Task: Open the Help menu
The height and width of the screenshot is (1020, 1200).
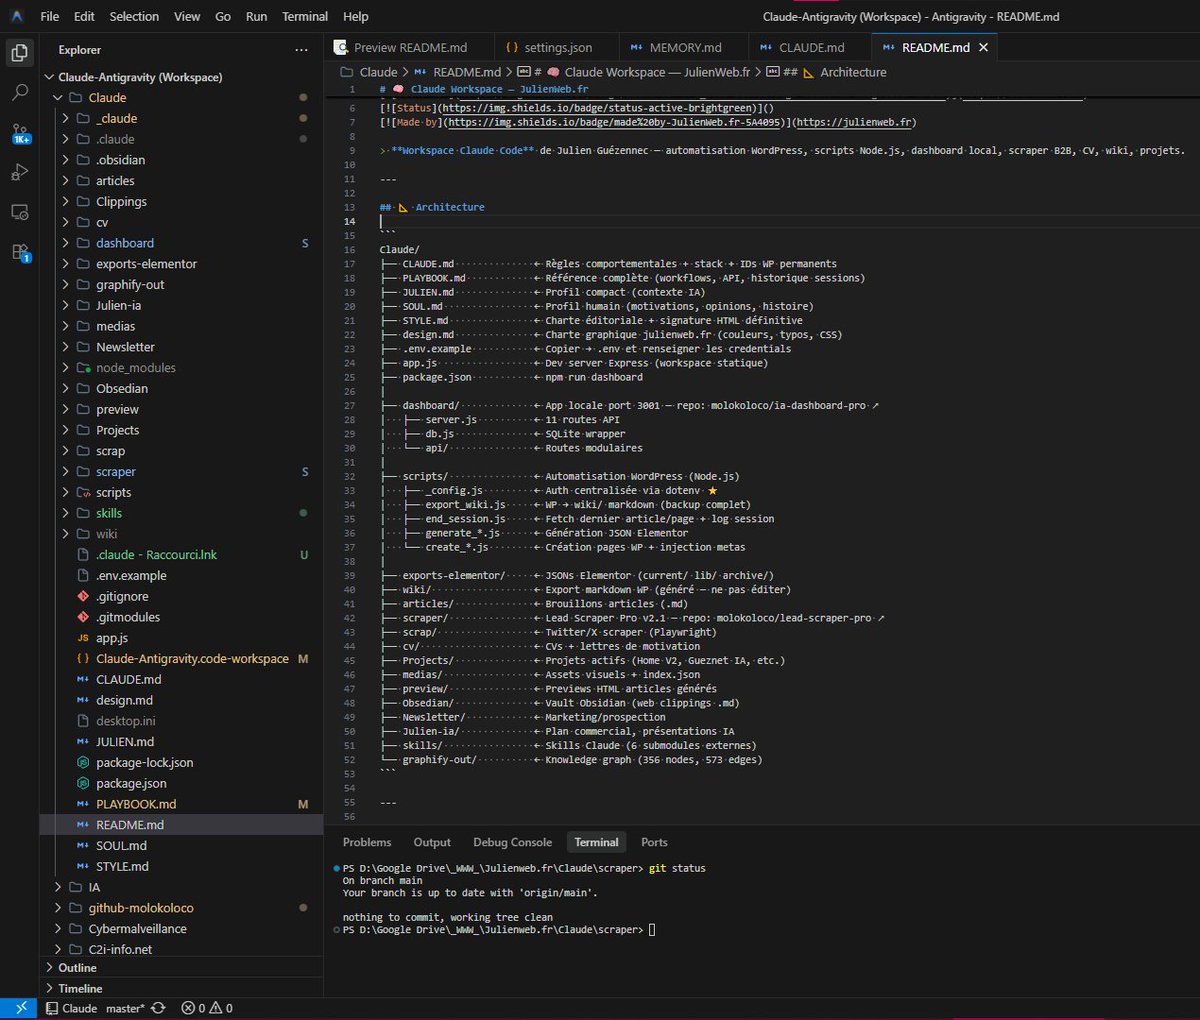Action: click(356, 16)
